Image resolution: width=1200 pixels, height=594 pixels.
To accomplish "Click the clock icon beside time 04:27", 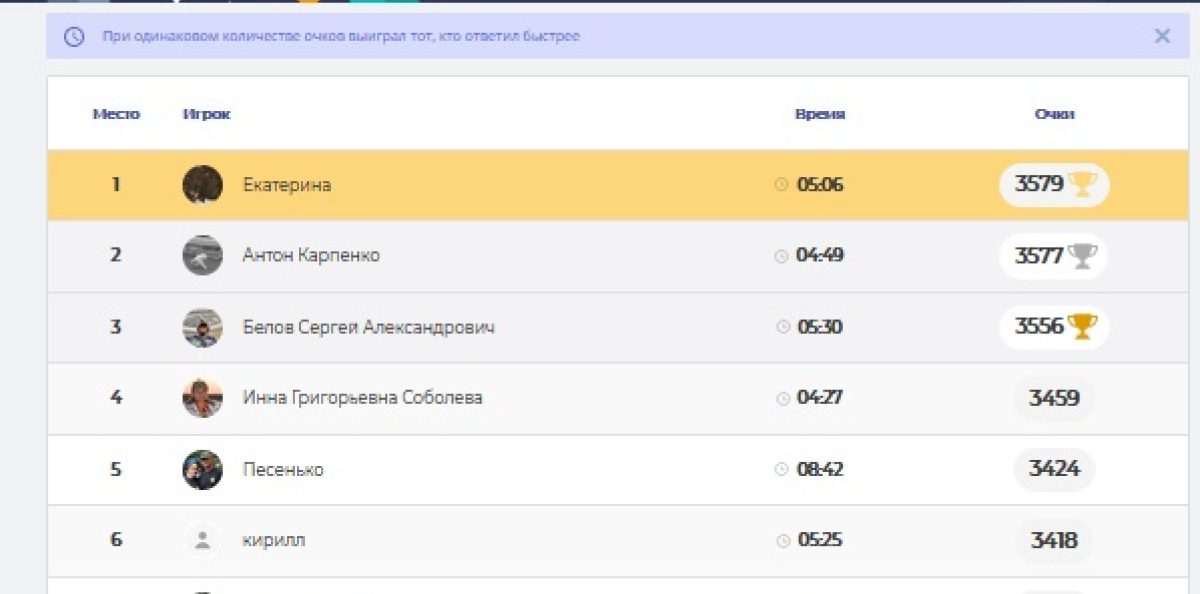I will pyautogui.click(x=783, y=398).
